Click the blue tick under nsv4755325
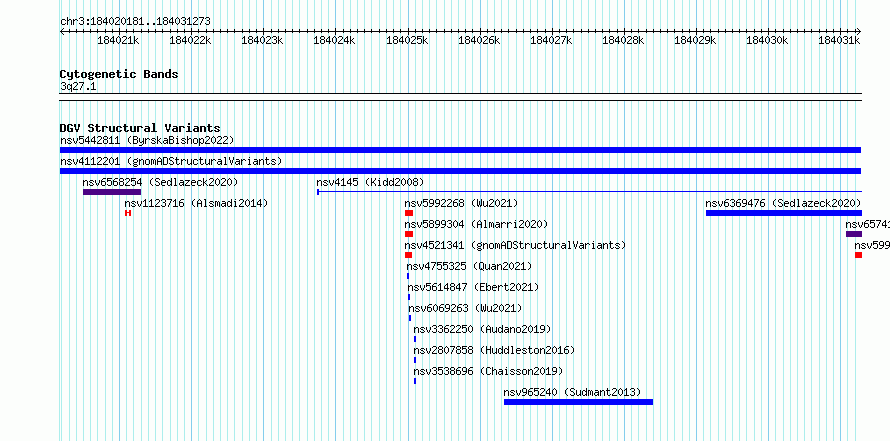Screen dimensions: 890x441 [408, 276]
